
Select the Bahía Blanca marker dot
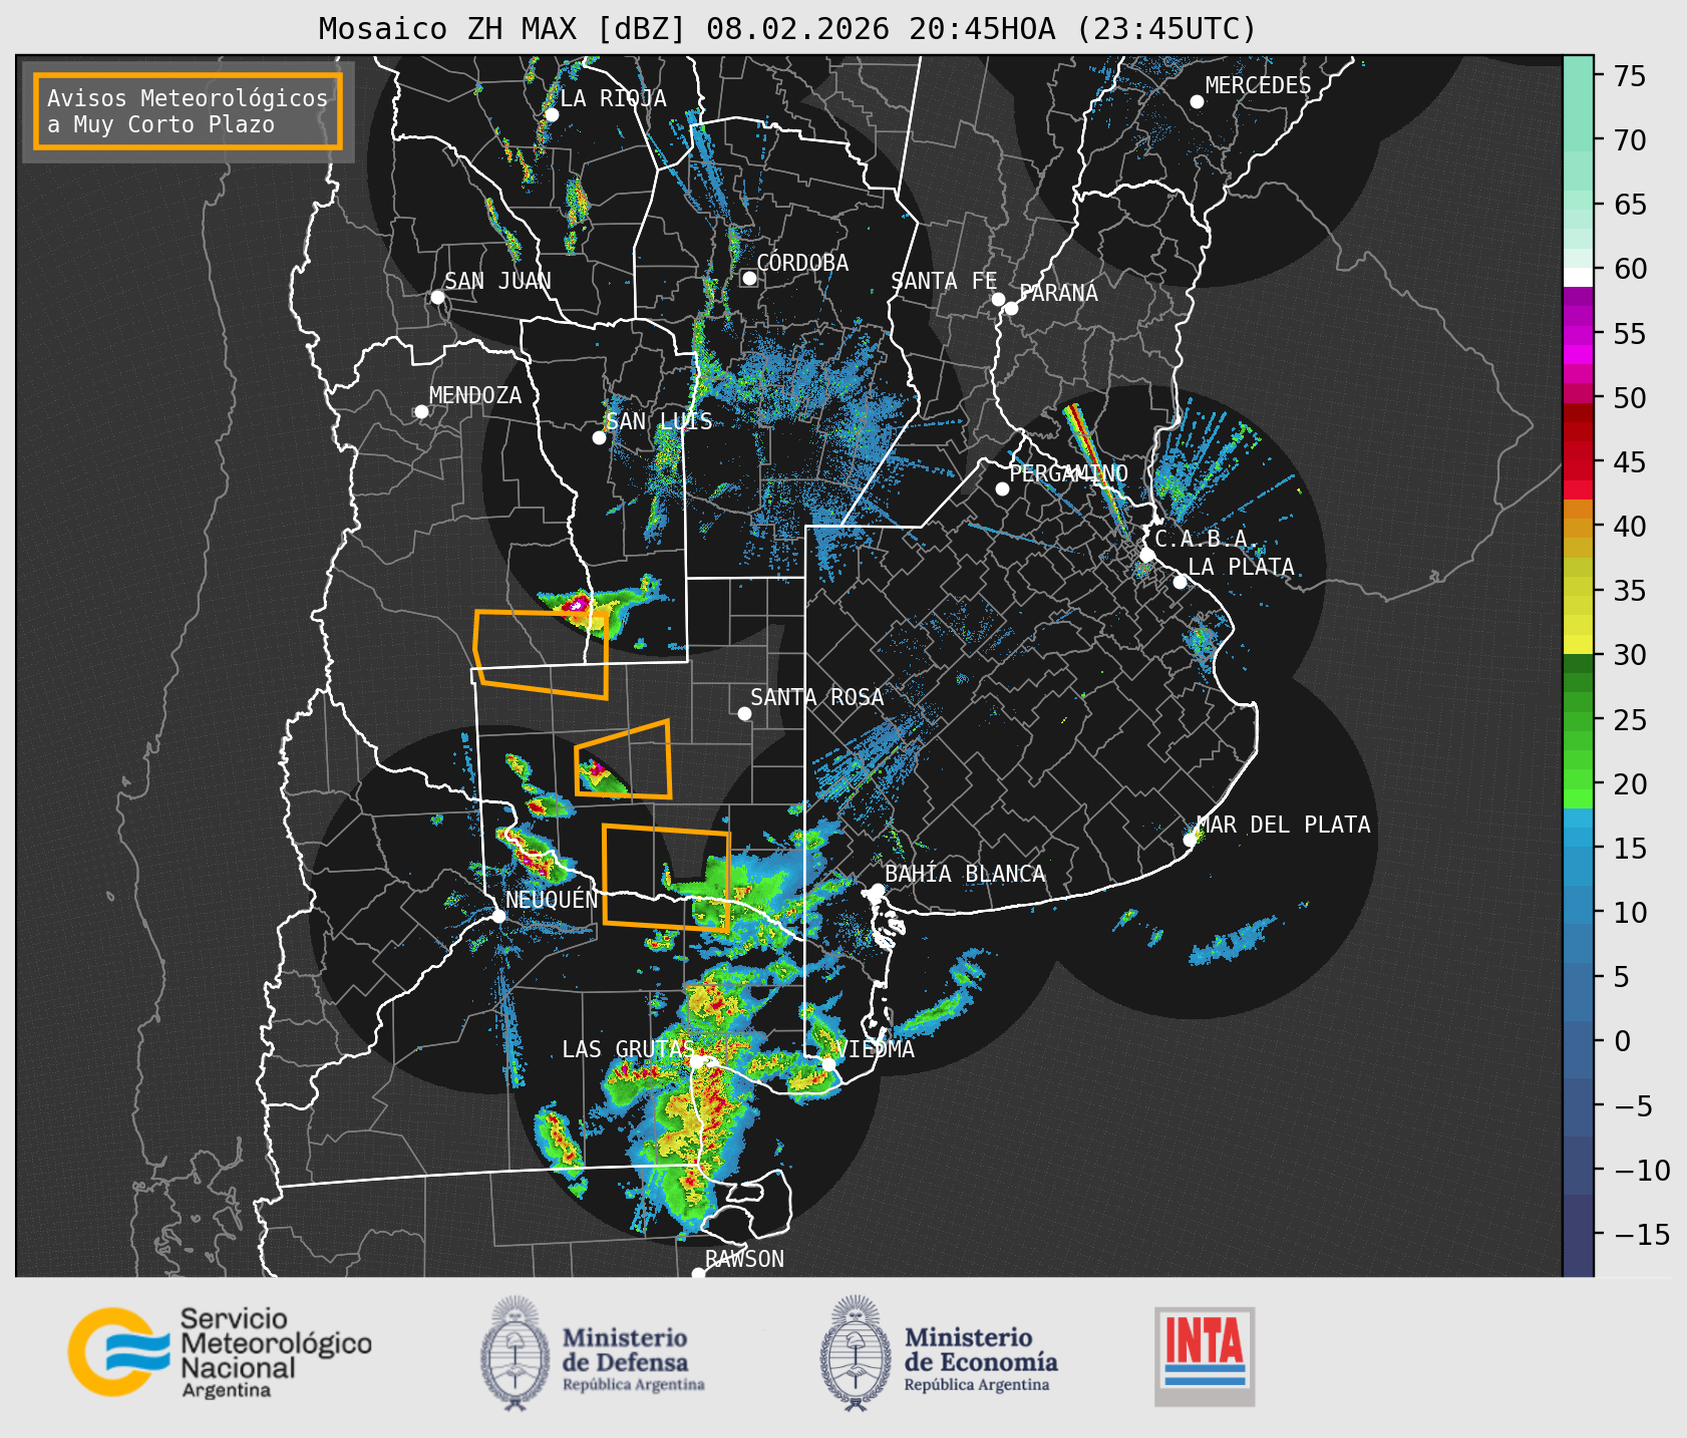pos(877,890)
